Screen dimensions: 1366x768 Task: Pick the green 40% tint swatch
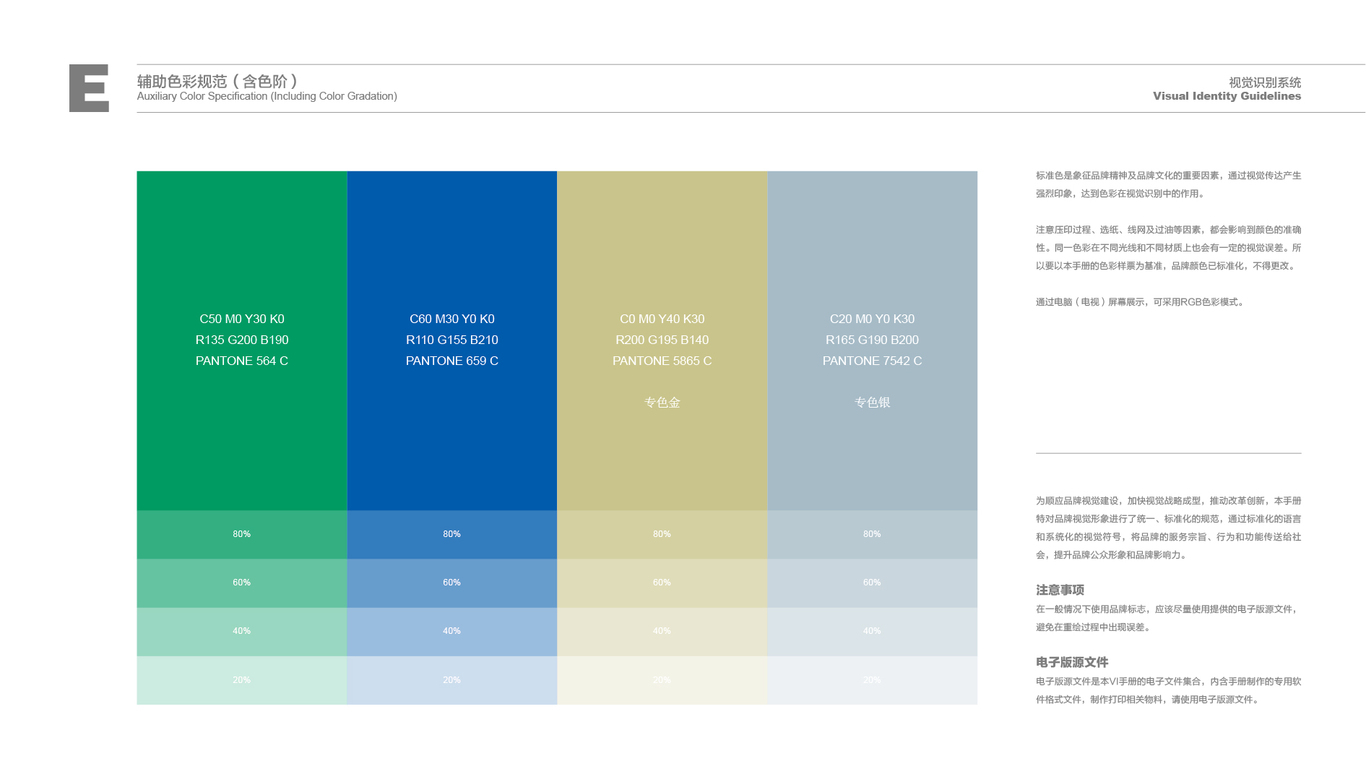click(x=242, y=631)
